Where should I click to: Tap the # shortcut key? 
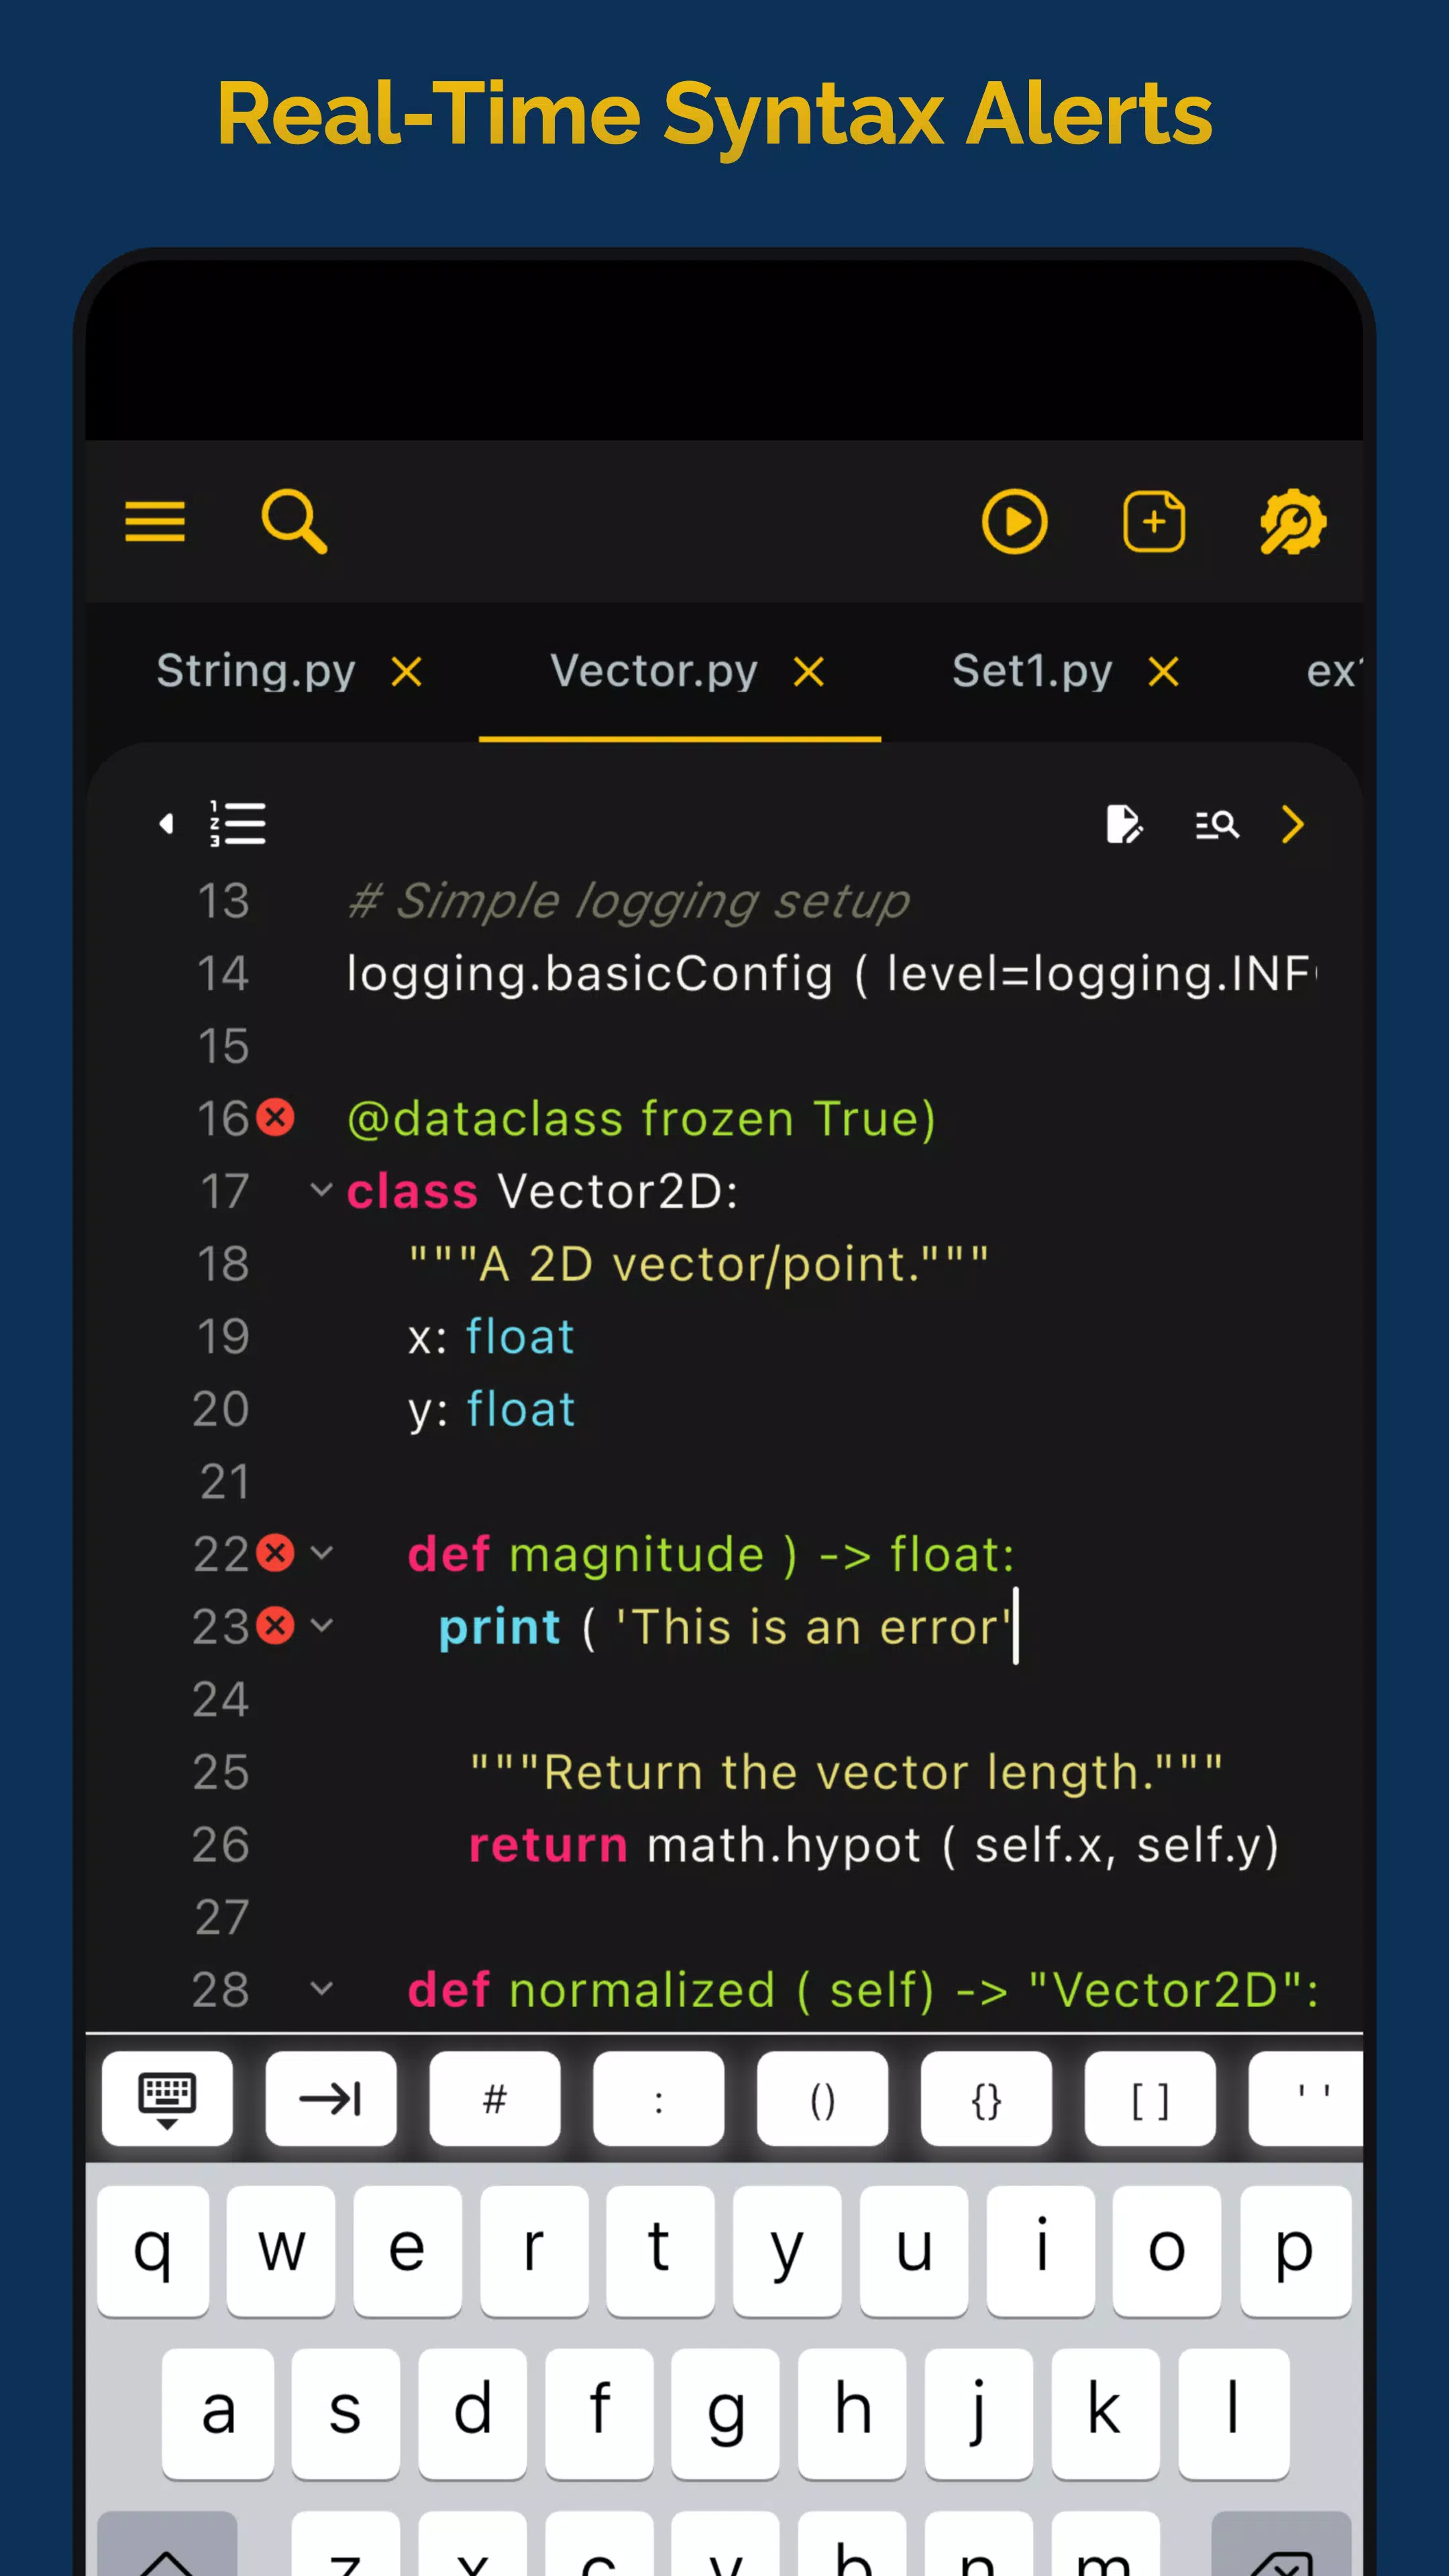(495, 2099)
